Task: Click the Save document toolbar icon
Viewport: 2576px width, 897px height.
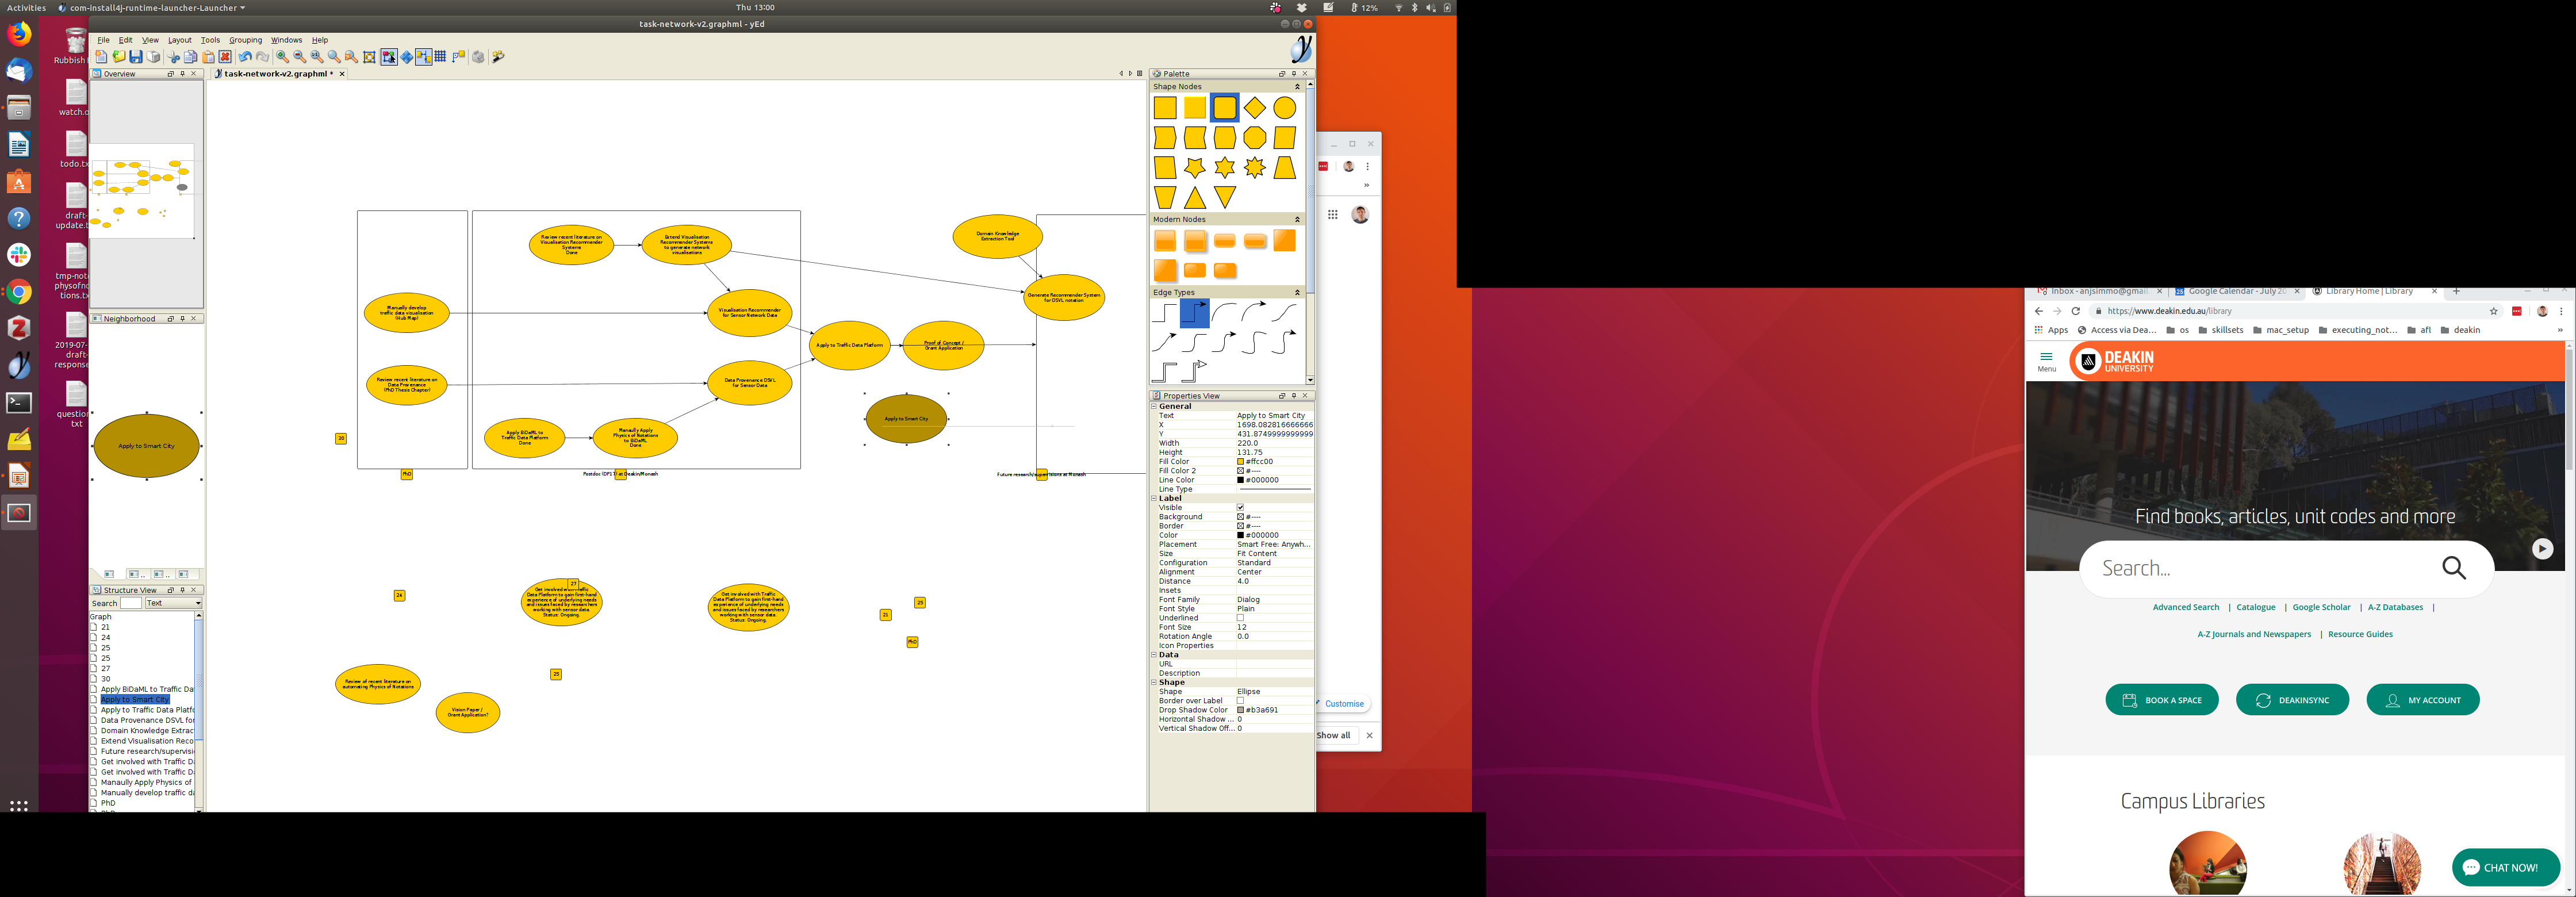Action: 136,57
